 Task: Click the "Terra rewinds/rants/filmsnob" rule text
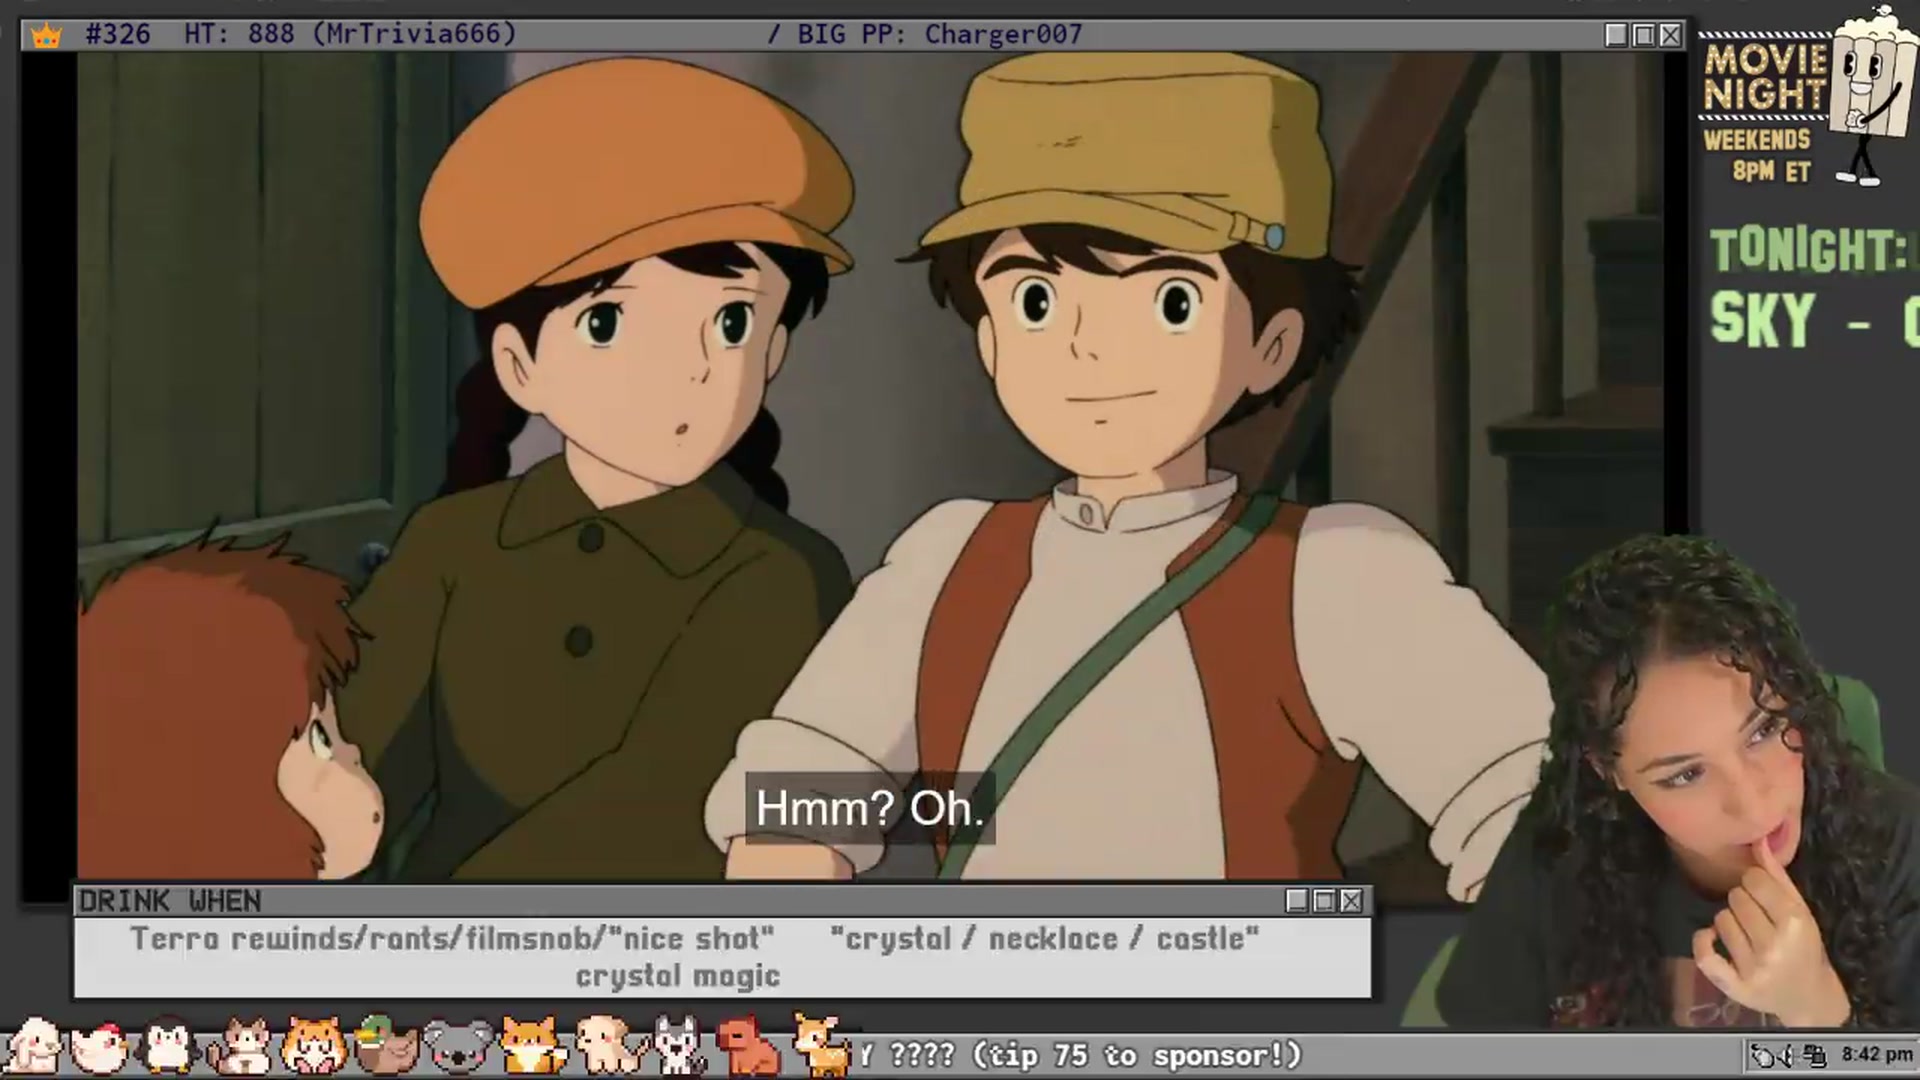point(365,939)
